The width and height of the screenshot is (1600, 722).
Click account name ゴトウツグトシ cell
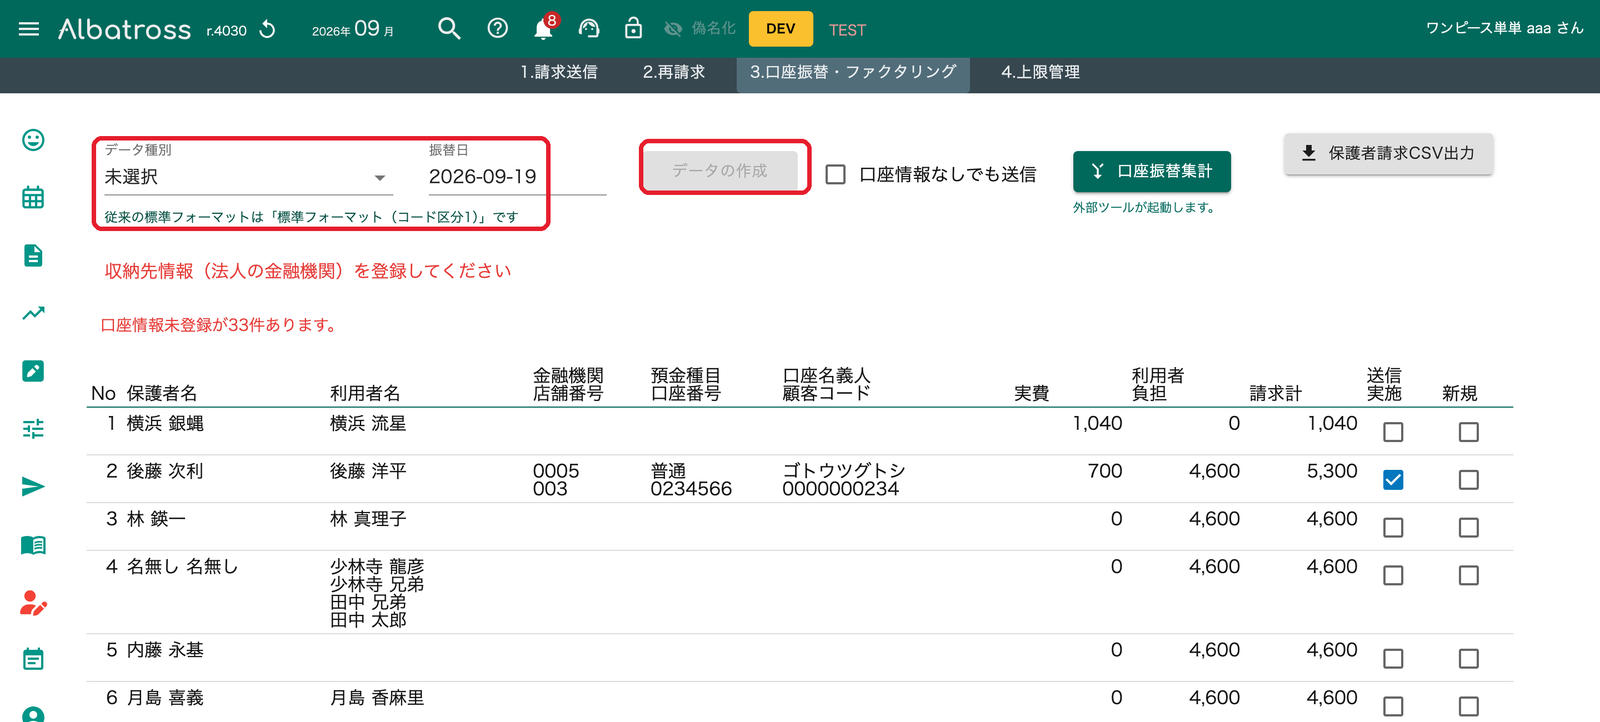(844, 470)
